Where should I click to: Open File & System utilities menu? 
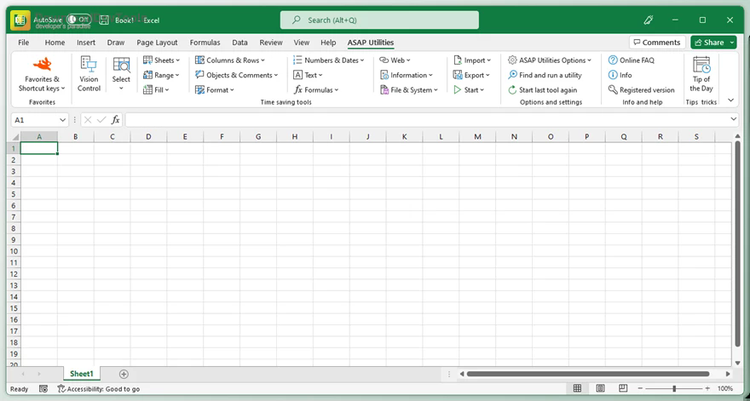(x=408, y=90)
